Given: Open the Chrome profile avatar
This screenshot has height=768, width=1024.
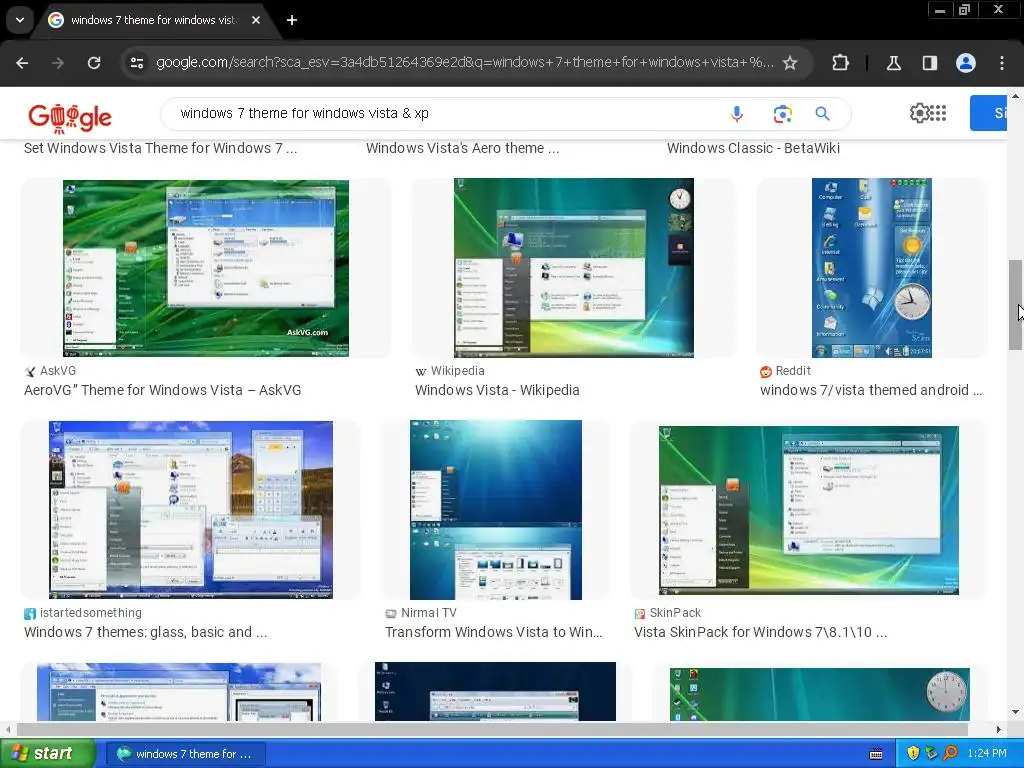Looking at the screenshot, I should pos(966,63).
